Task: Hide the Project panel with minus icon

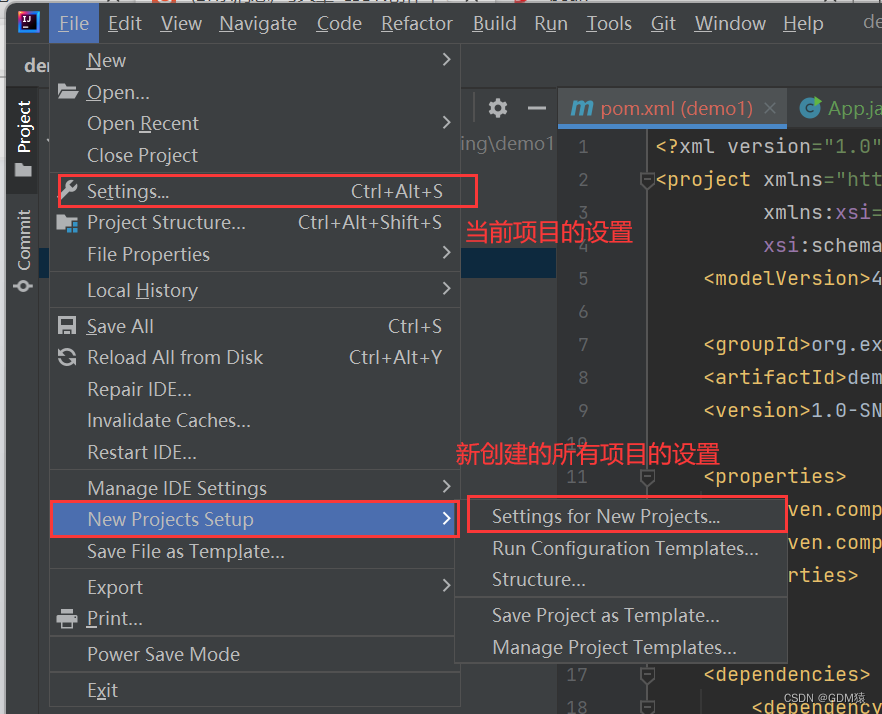Action: [x=537, y=107]
